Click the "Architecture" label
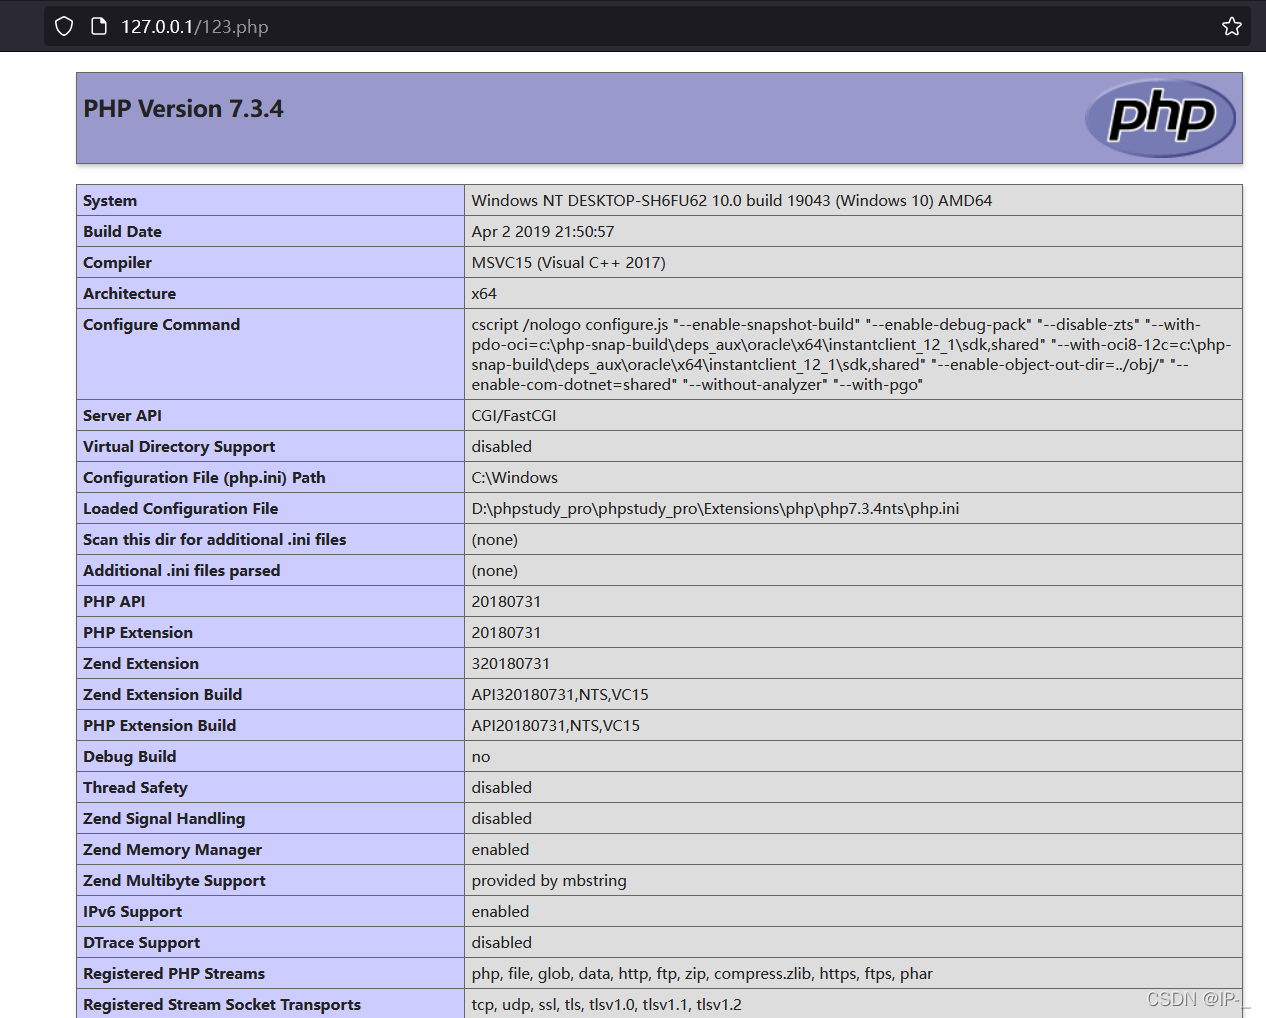 129,294
